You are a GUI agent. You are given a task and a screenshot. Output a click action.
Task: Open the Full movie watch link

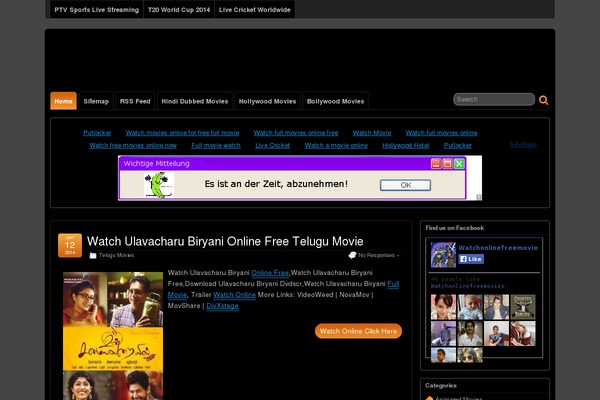[216, 145]
